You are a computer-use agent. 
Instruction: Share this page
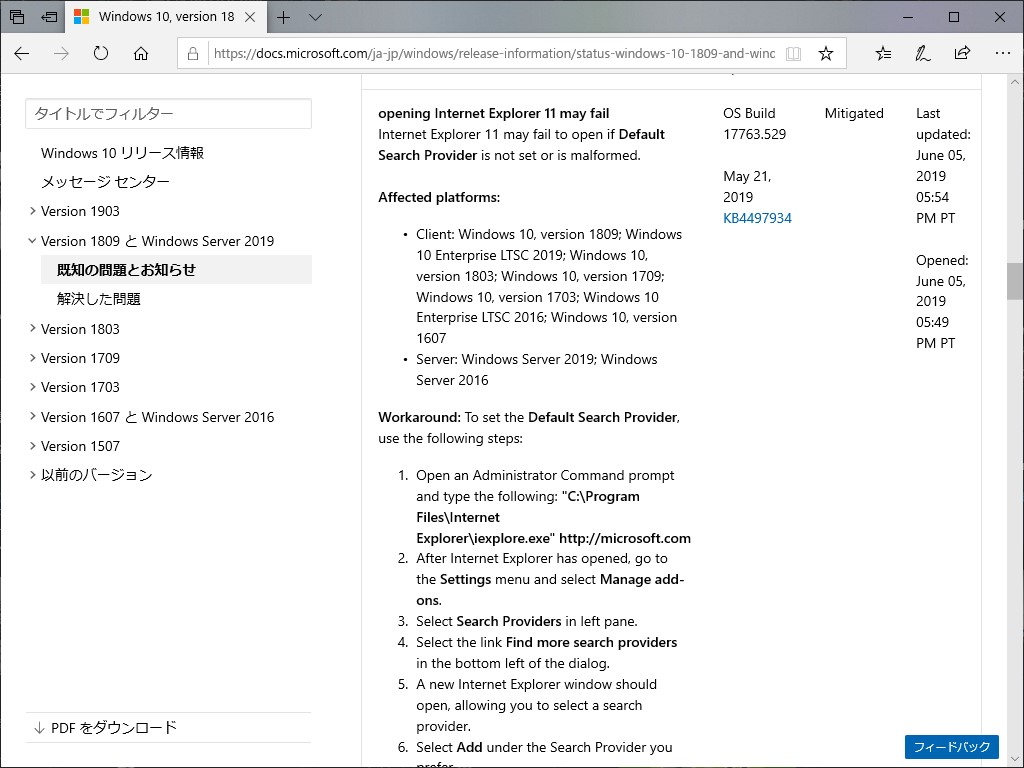(x=962, y=53)
